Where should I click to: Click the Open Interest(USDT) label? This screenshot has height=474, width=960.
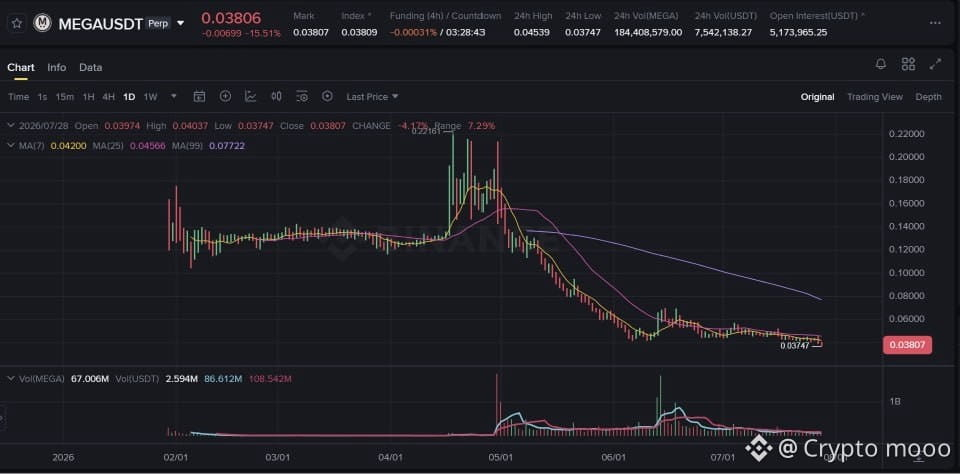point(817,16)
